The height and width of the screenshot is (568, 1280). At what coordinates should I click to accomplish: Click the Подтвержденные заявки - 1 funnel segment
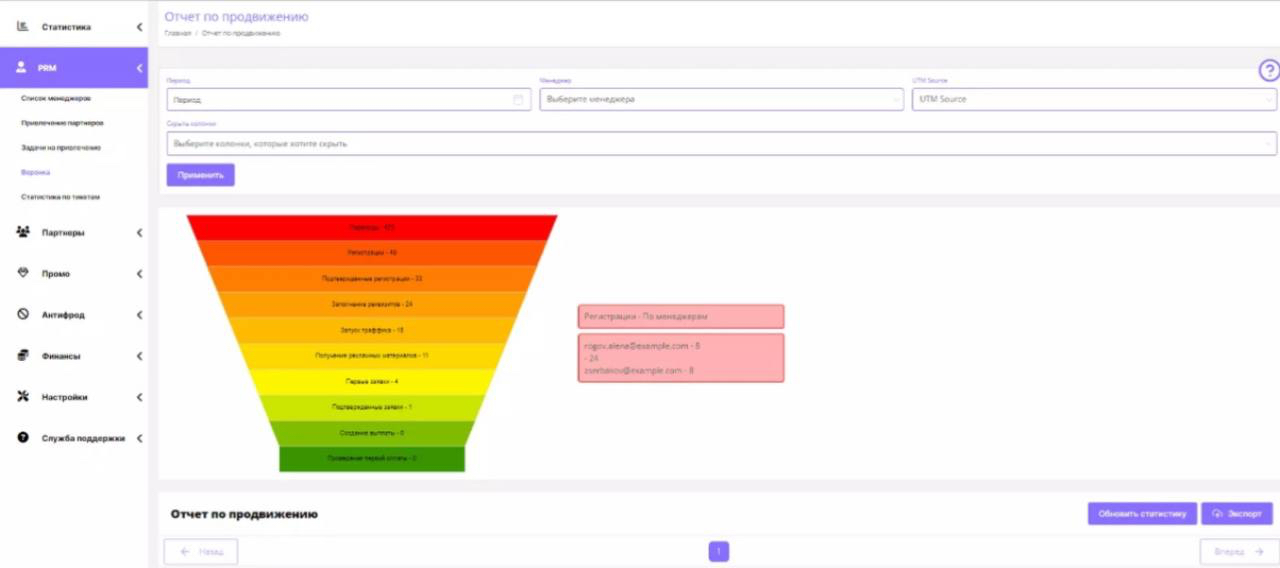pos(372,408)
